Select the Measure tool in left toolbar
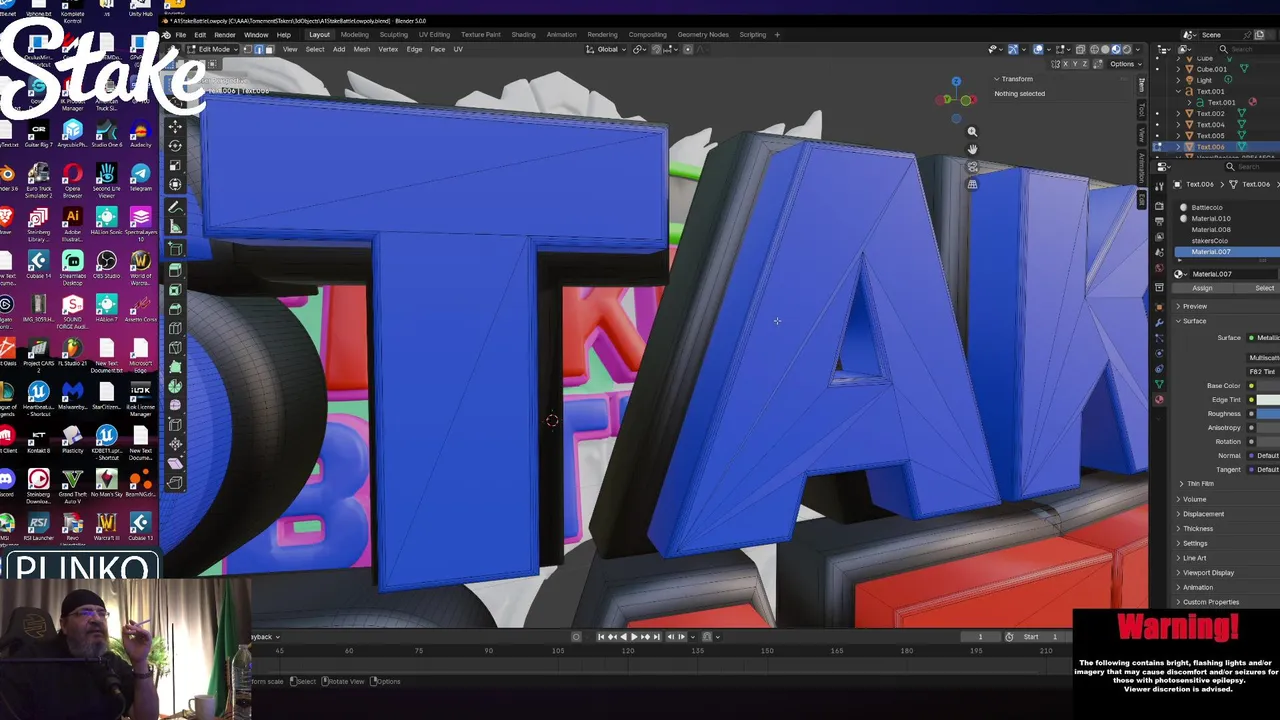Image resolution: width=1280 pixels, height=720 pixels. (x=175, y=227)
